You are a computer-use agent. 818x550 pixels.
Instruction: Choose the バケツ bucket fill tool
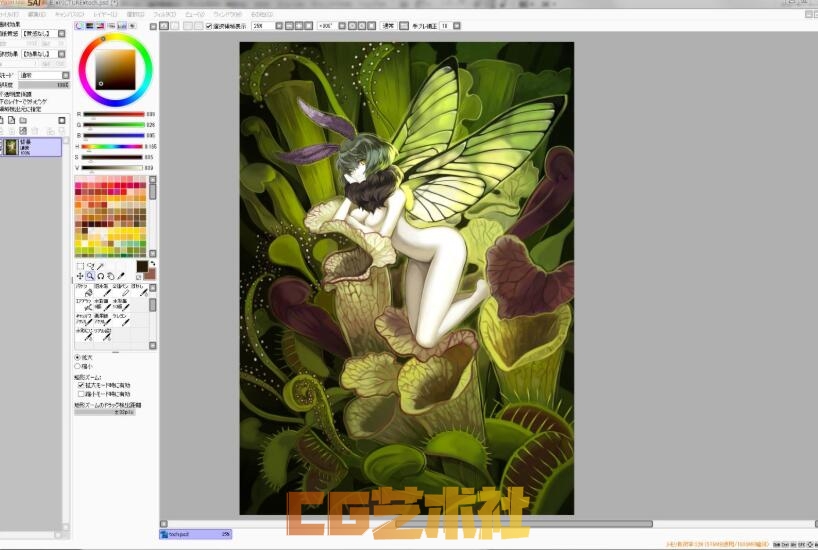point(84,290)
